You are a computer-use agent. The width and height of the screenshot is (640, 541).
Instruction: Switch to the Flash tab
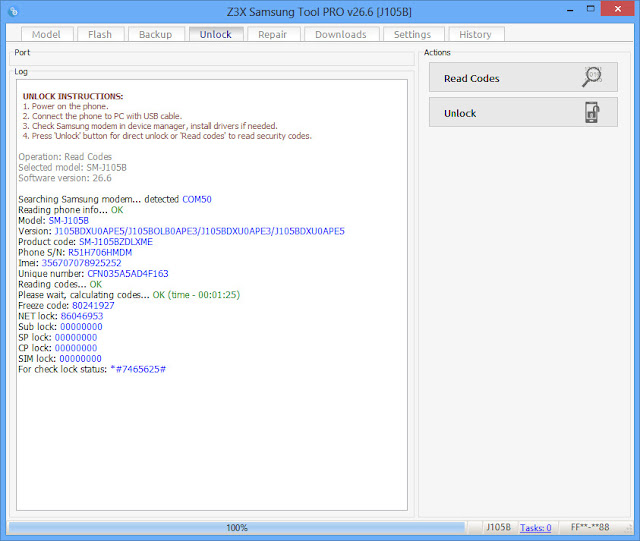pos(100,34)
